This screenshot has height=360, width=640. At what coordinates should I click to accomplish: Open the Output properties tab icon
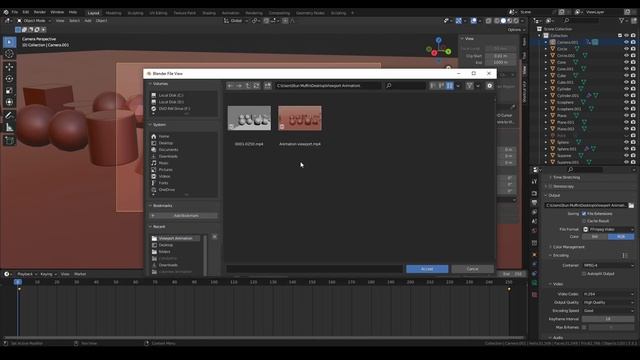534,203
